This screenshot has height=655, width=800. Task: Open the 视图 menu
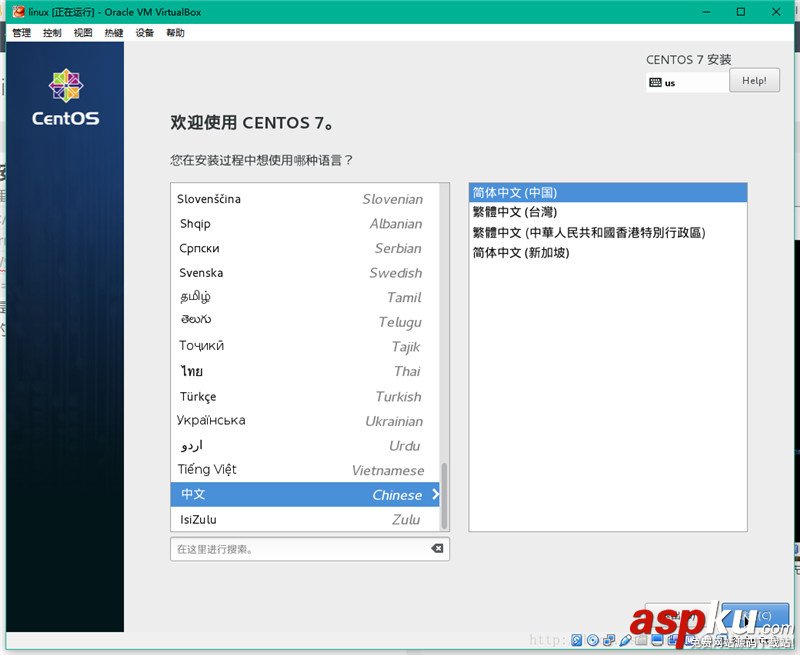pyautogui.click(x=83, y=33)
